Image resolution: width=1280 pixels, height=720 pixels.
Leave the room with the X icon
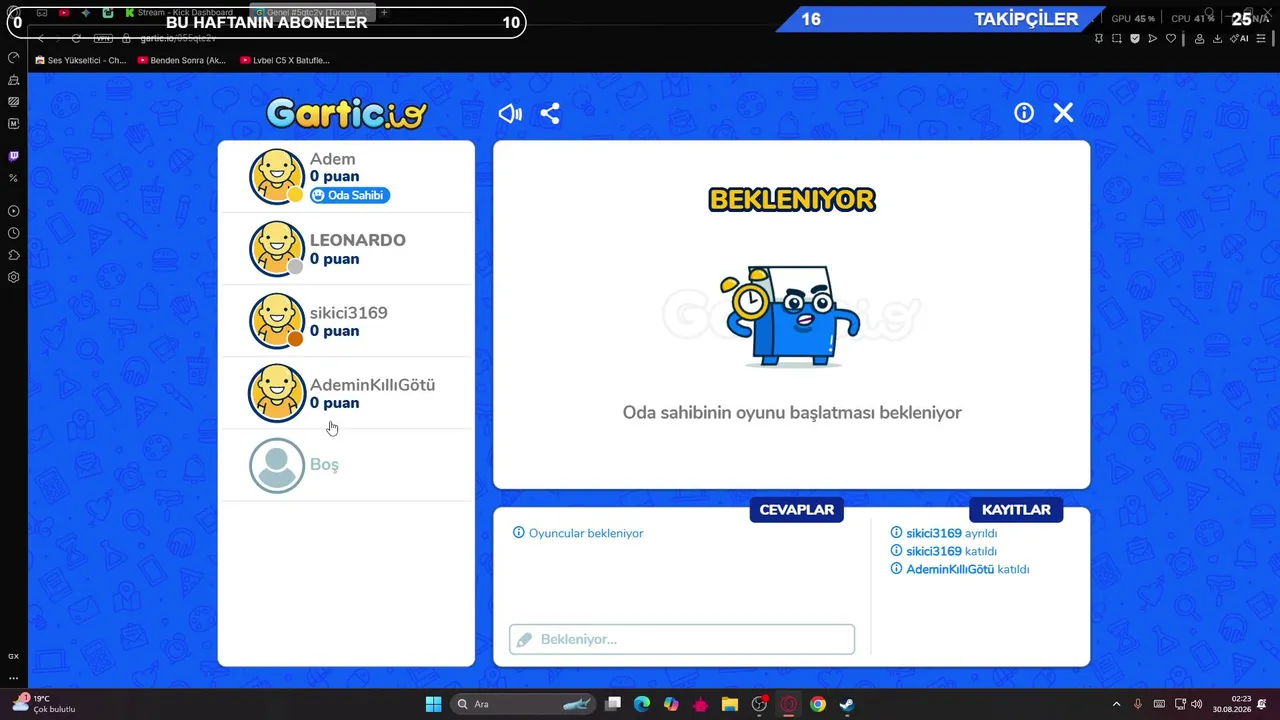point(1063,113)
